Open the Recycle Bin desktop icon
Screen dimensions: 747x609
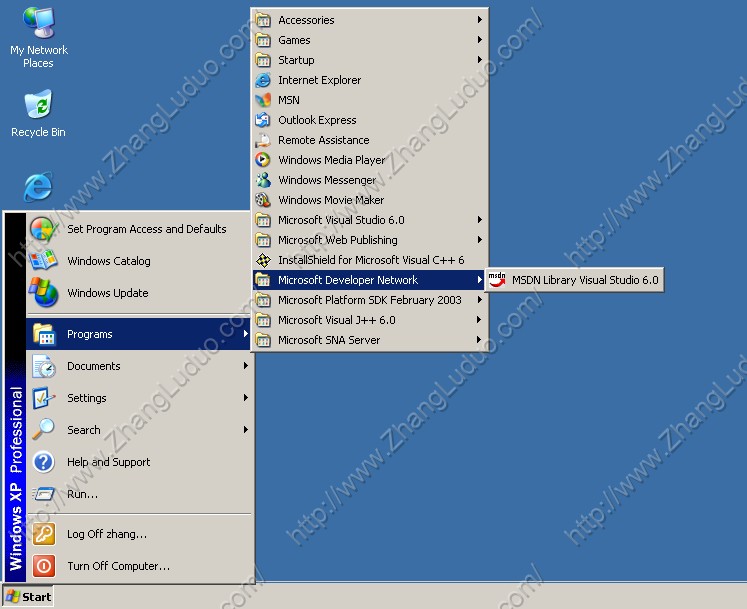[38, 113]
